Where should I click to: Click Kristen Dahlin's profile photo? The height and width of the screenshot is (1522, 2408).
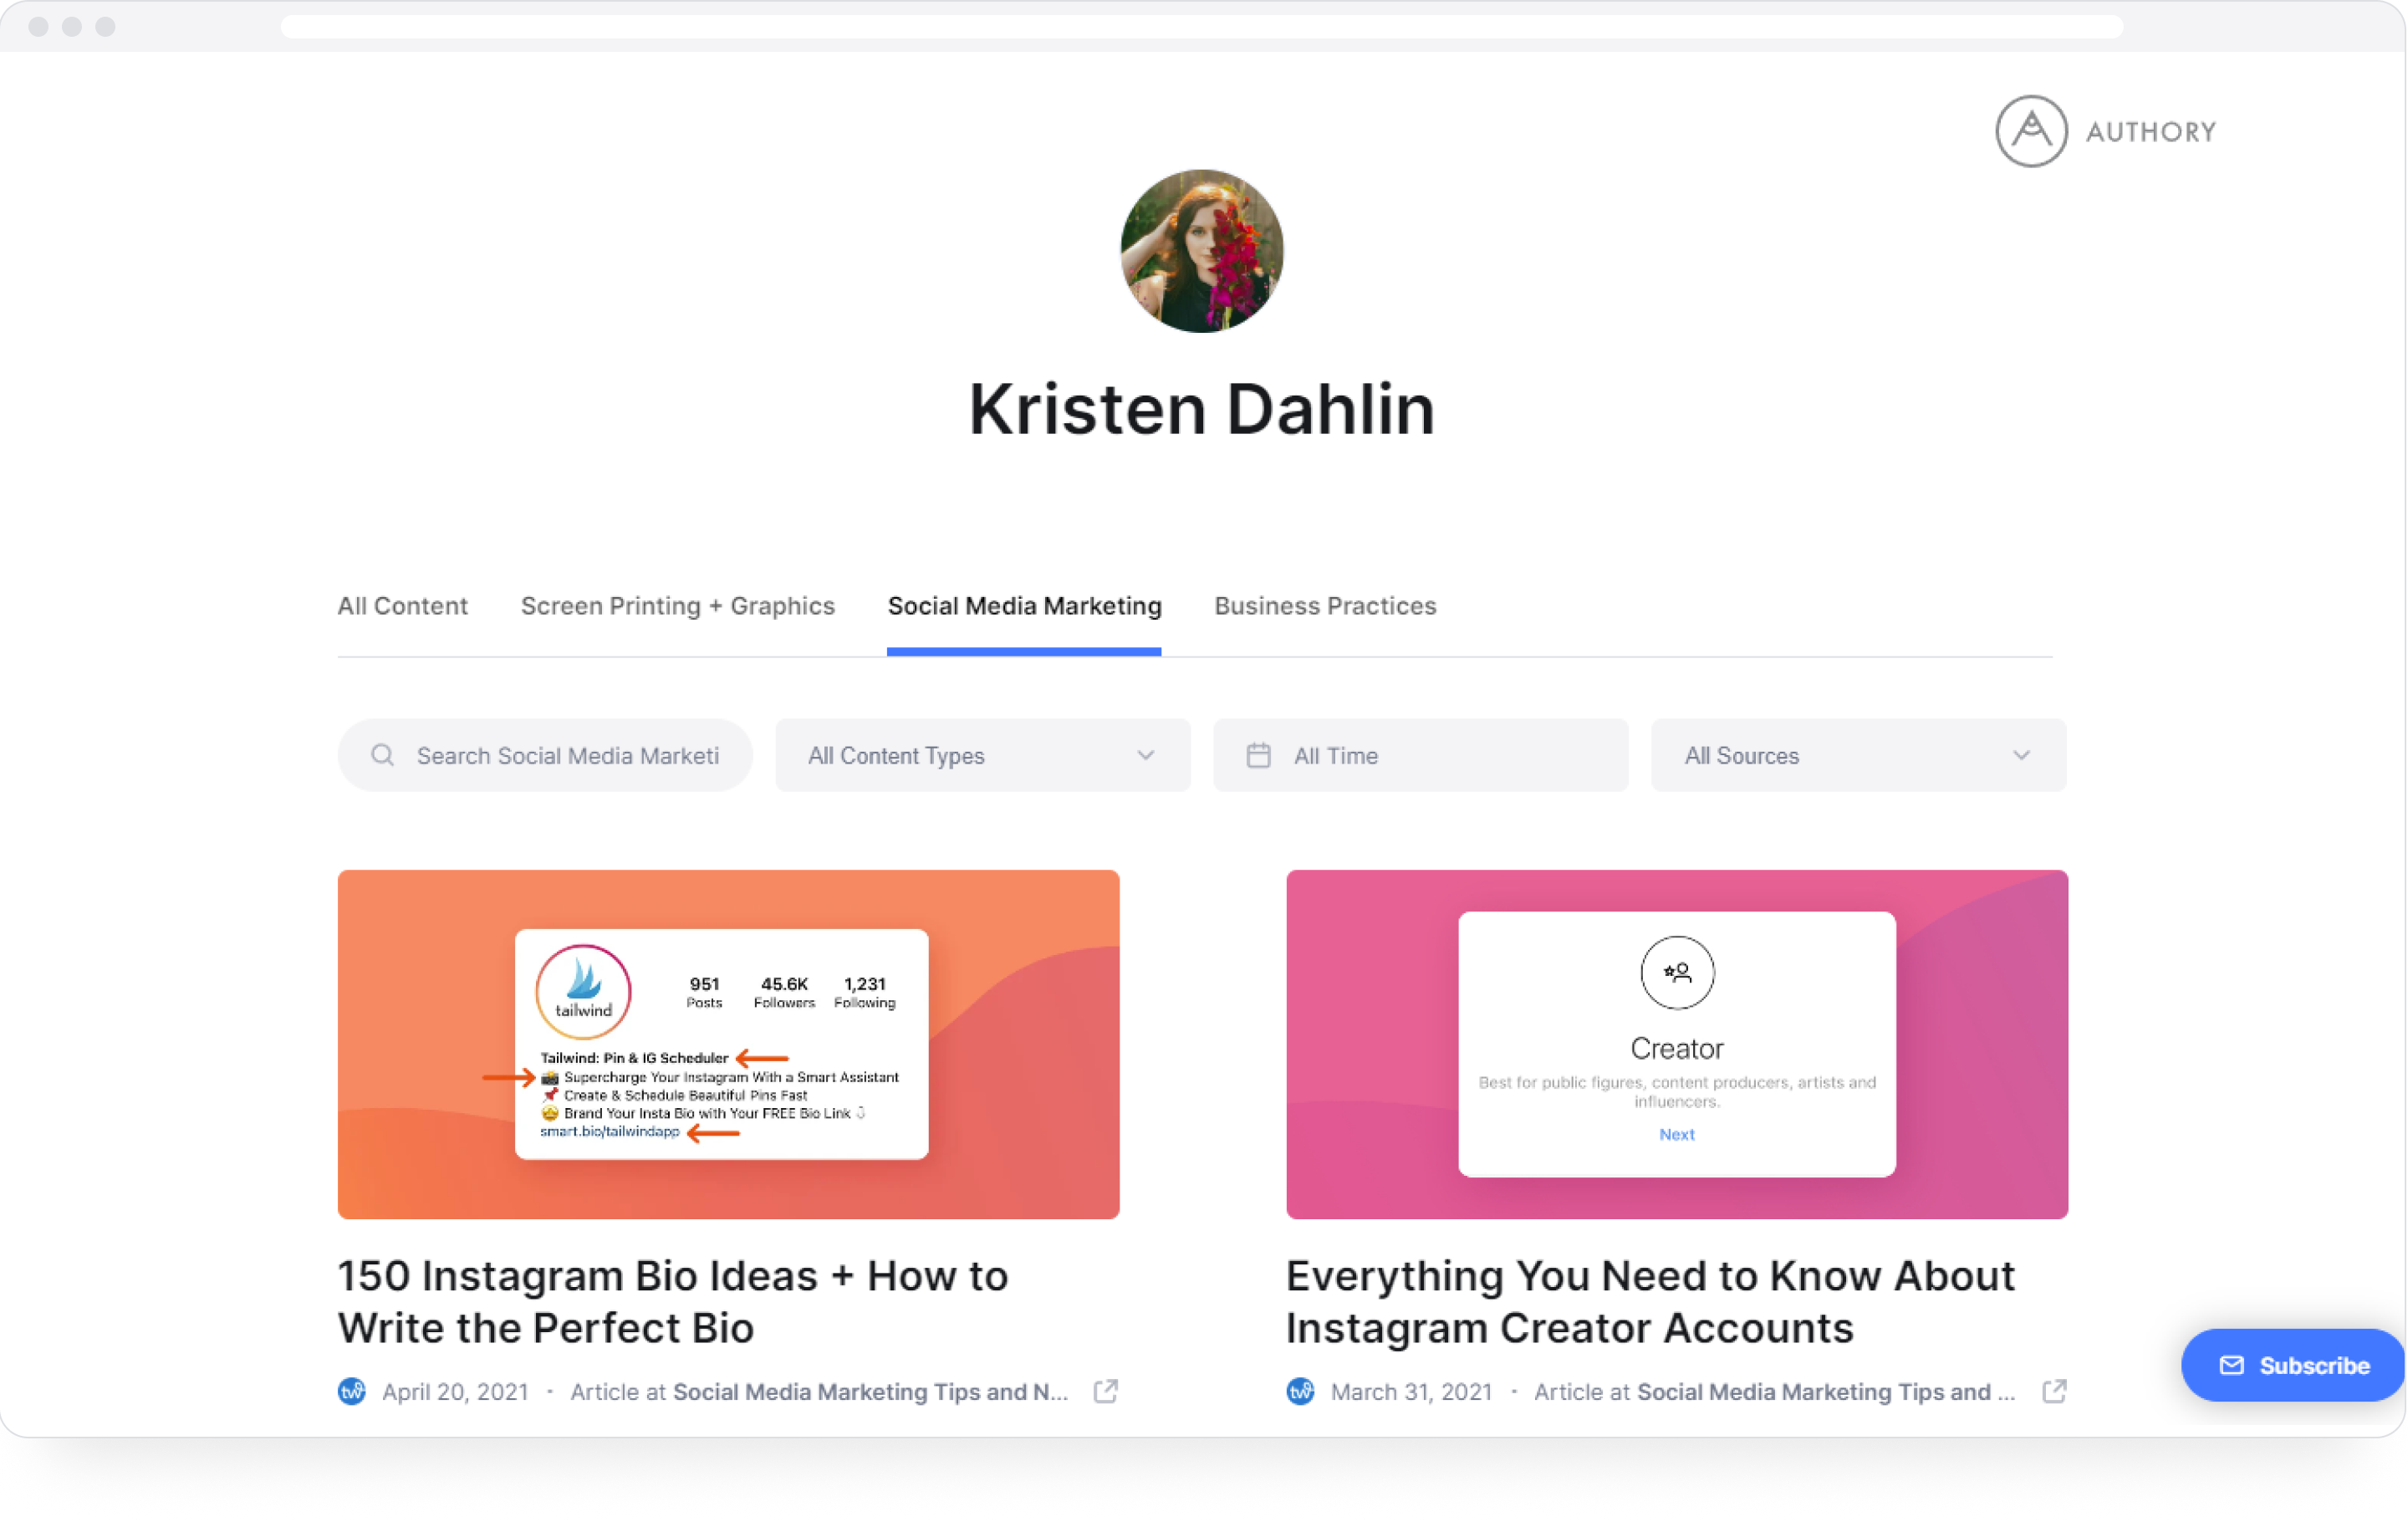point(1201,251)
